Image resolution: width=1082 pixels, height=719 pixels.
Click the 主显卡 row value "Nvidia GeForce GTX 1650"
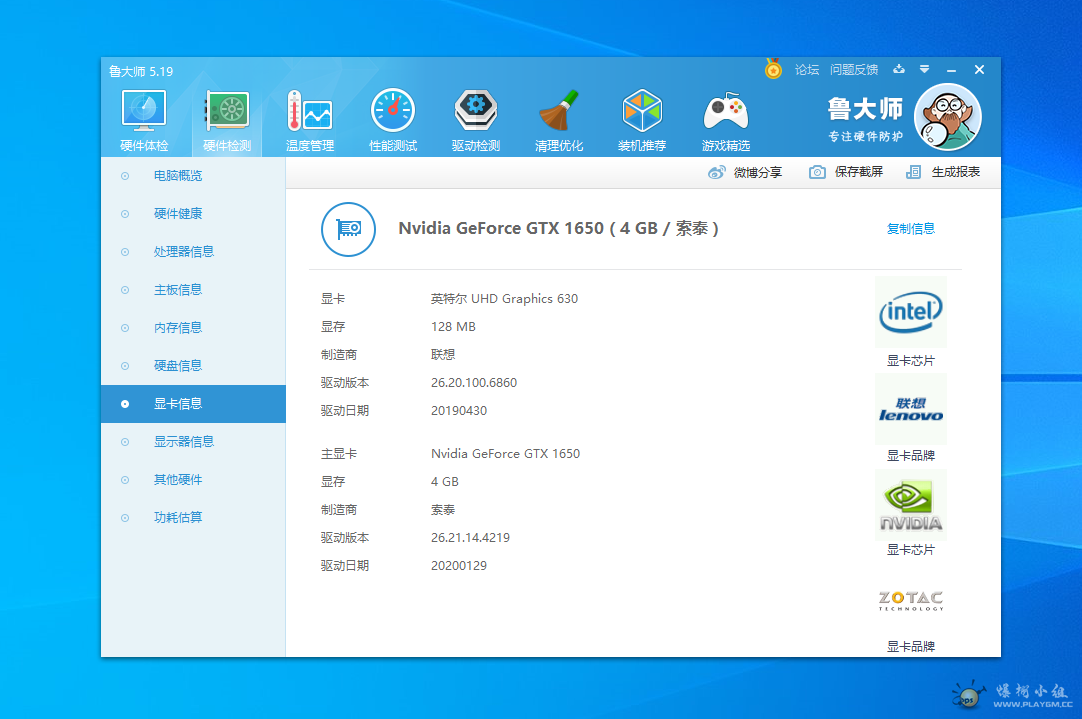pyautogui.click(x=506, y=454)
